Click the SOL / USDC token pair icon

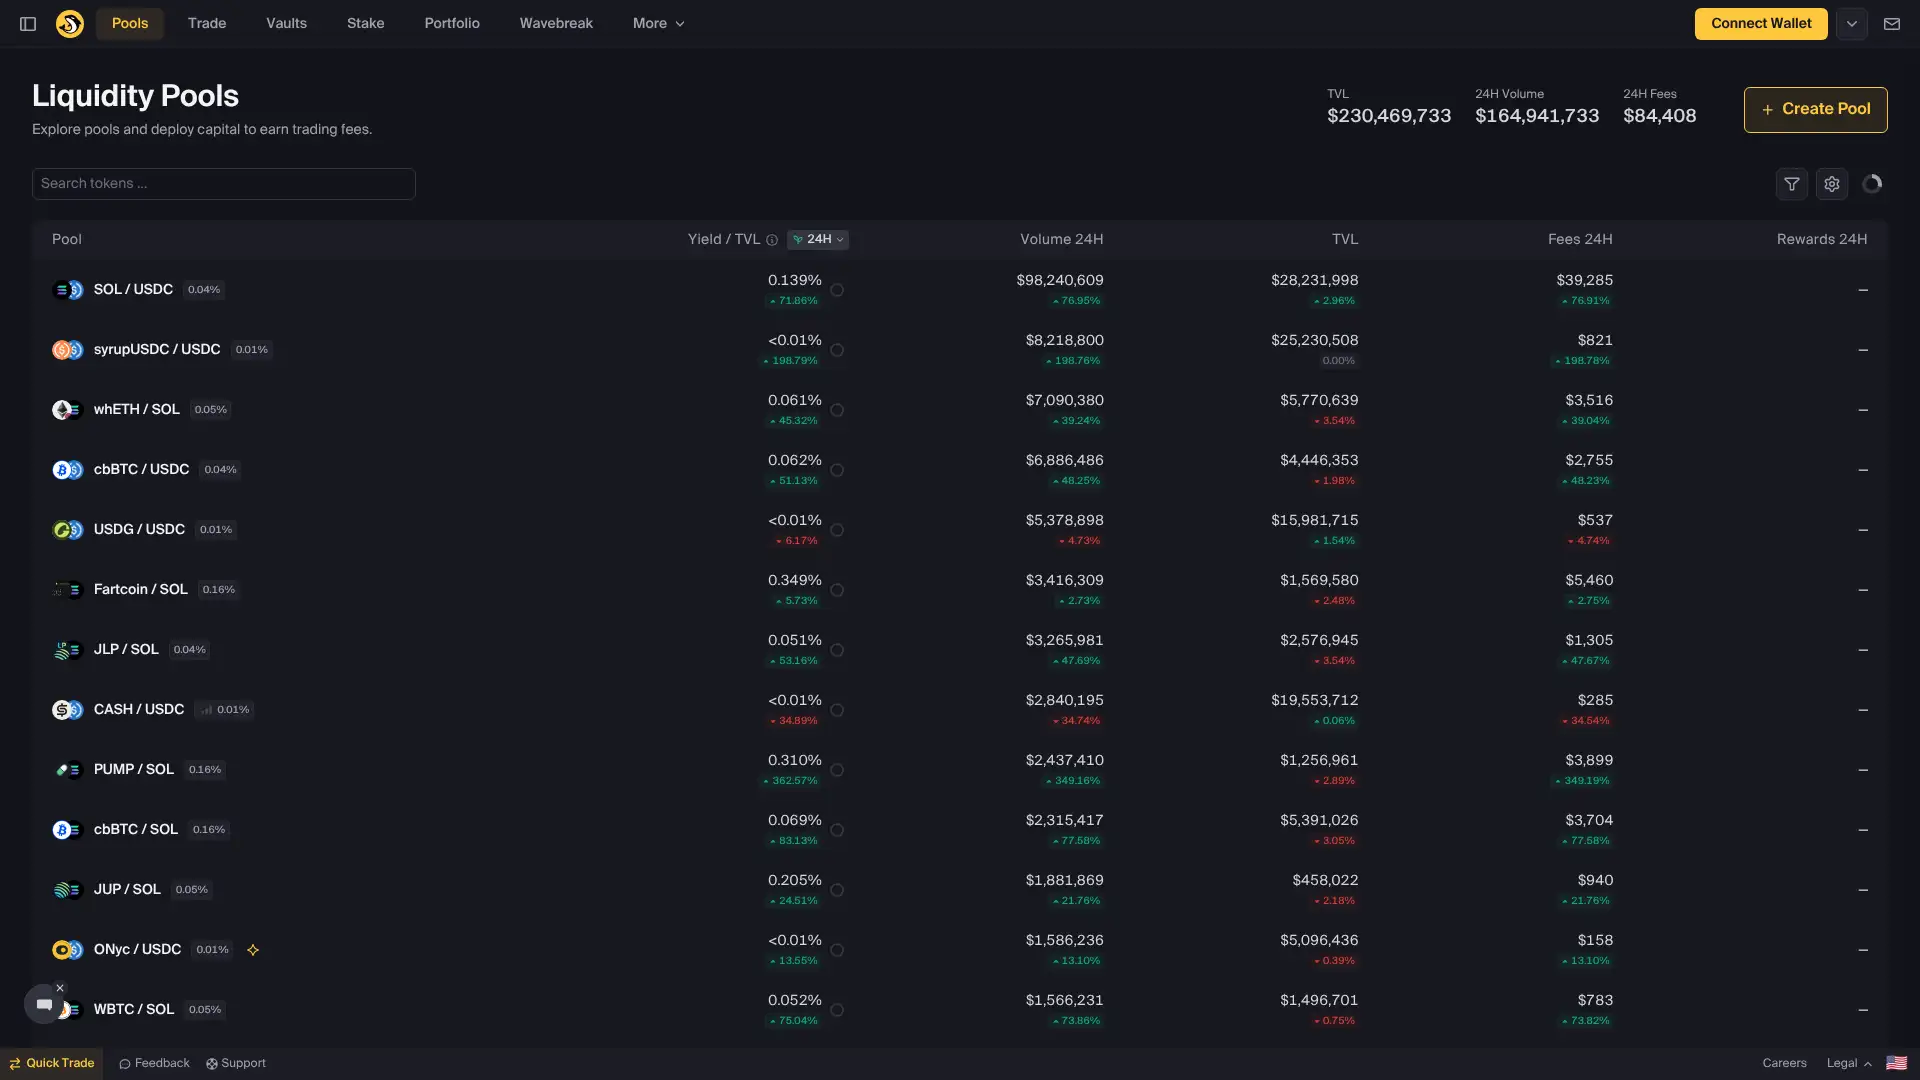click(67, 290)
